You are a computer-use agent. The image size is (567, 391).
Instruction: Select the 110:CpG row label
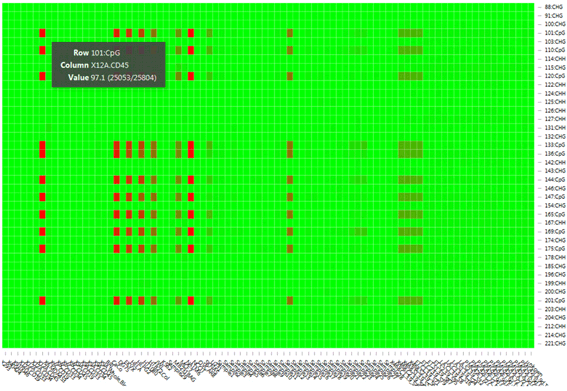555,50
